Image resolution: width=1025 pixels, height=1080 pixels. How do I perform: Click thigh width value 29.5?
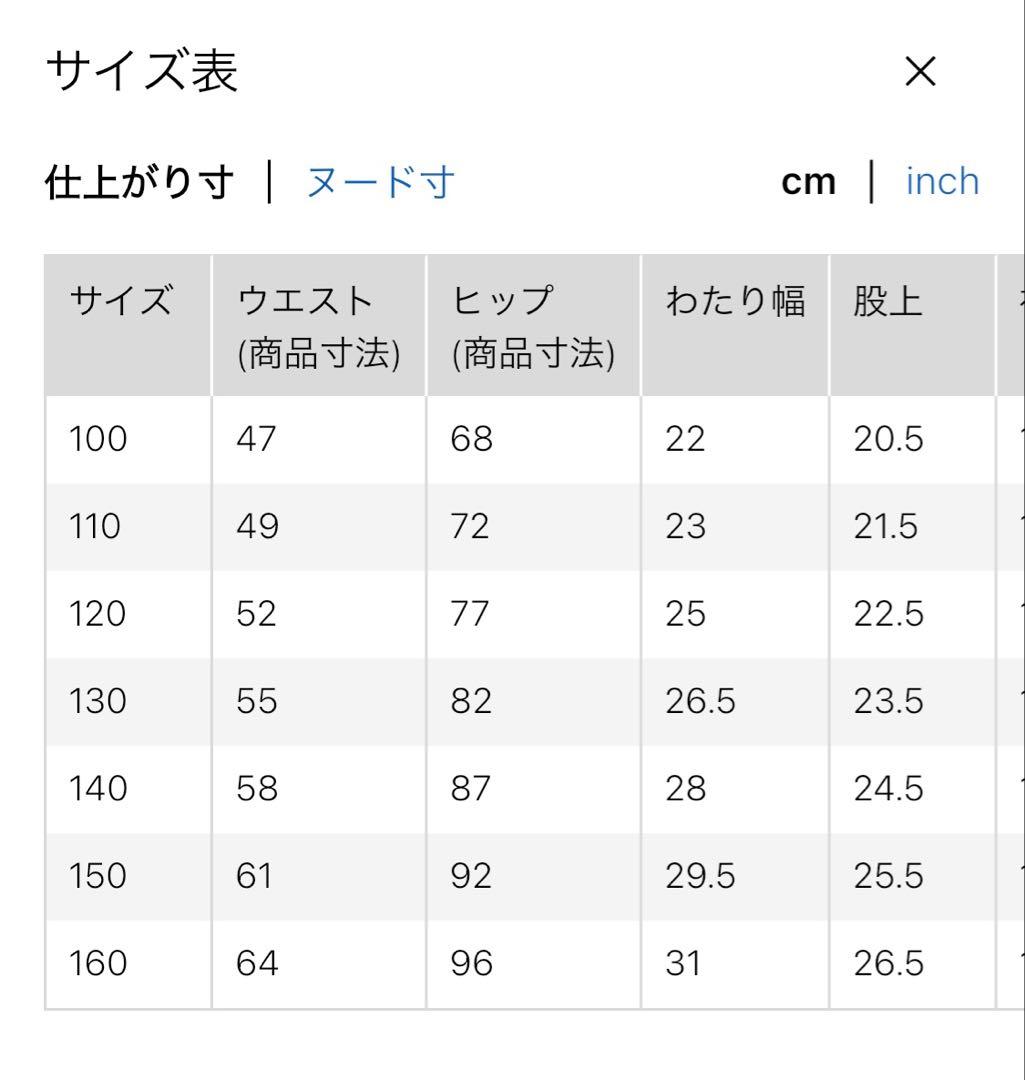point(701,875)
